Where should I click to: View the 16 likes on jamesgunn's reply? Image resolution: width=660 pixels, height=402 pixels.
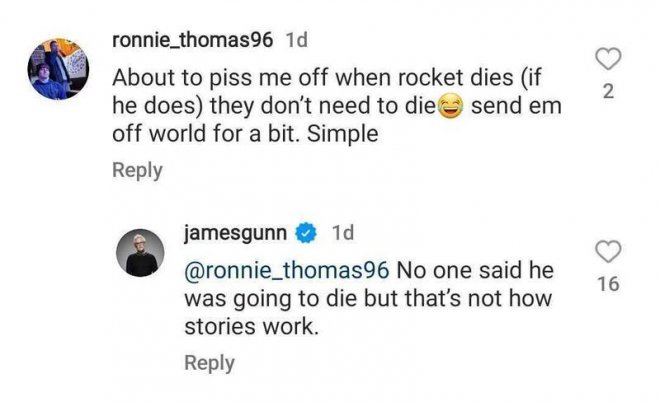607,285
